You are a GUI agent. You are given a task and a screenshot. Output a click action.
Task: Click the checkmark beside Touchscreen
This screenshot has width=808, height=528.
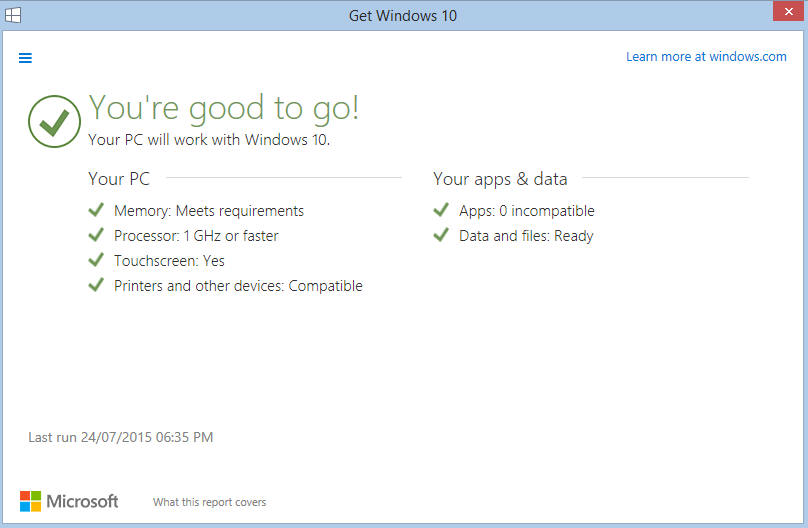(96, 260)
